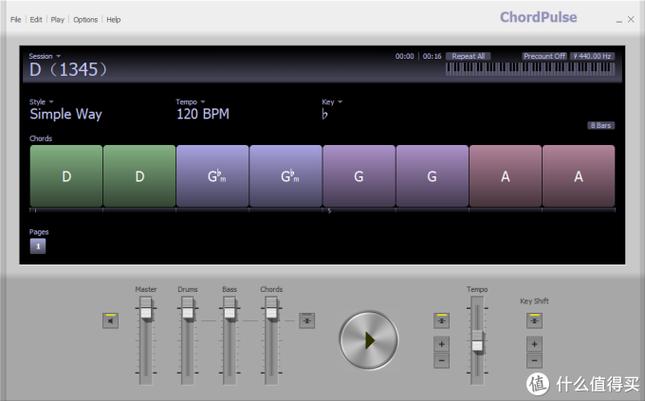This screenshot has height=401, width=645.
Task: Select the first G flat minor chord
Action: (213, 176)
